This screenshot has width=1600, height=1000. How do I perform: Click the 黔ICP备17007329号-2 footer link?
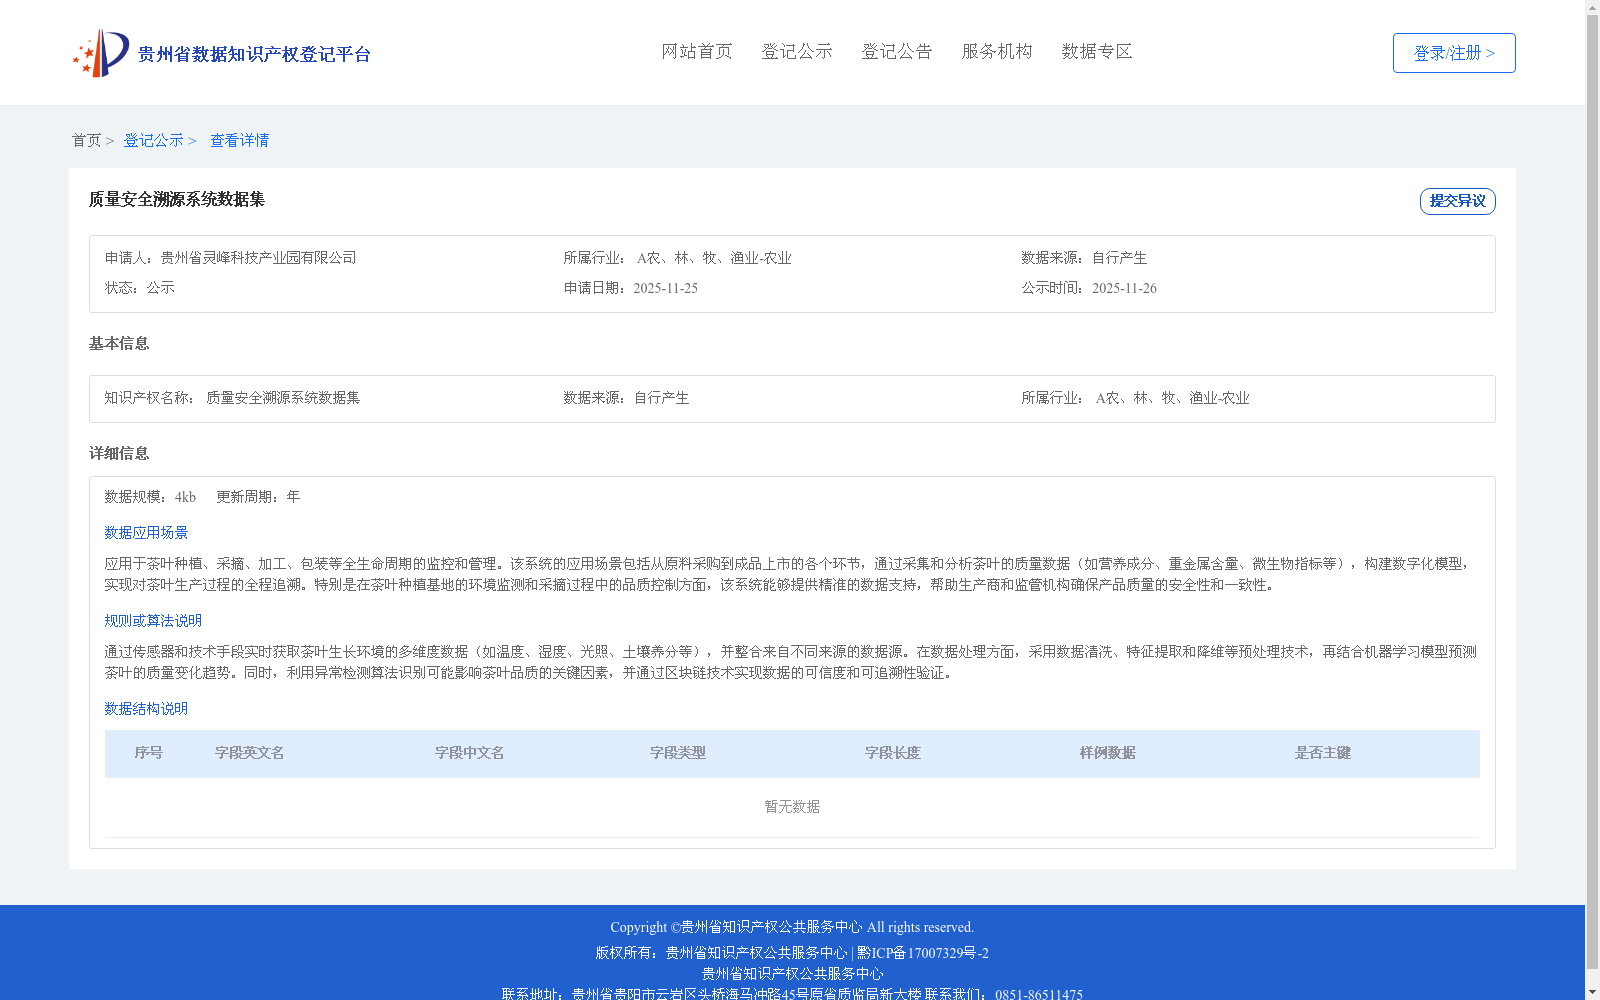[x=922, y=953]
